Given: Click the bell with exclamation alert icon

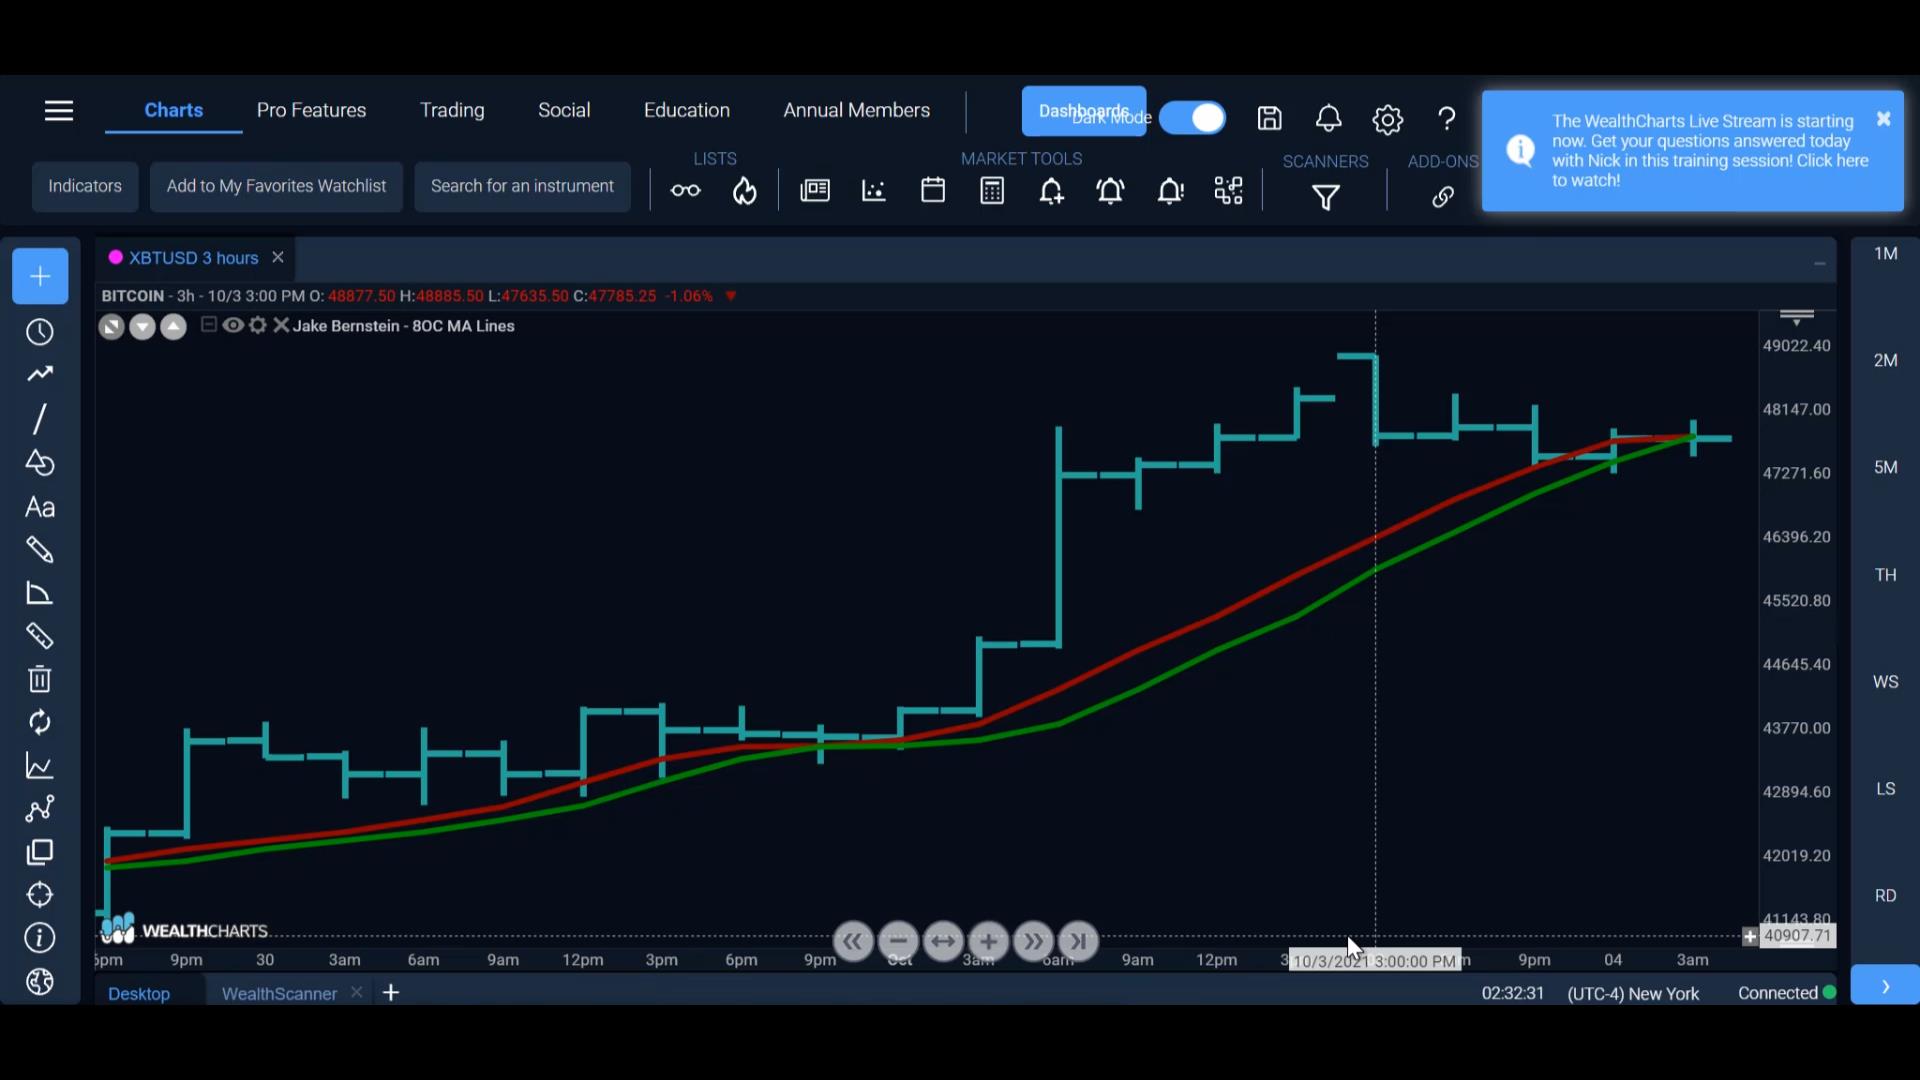Looking at the screenshot, I should (1170, 191).
